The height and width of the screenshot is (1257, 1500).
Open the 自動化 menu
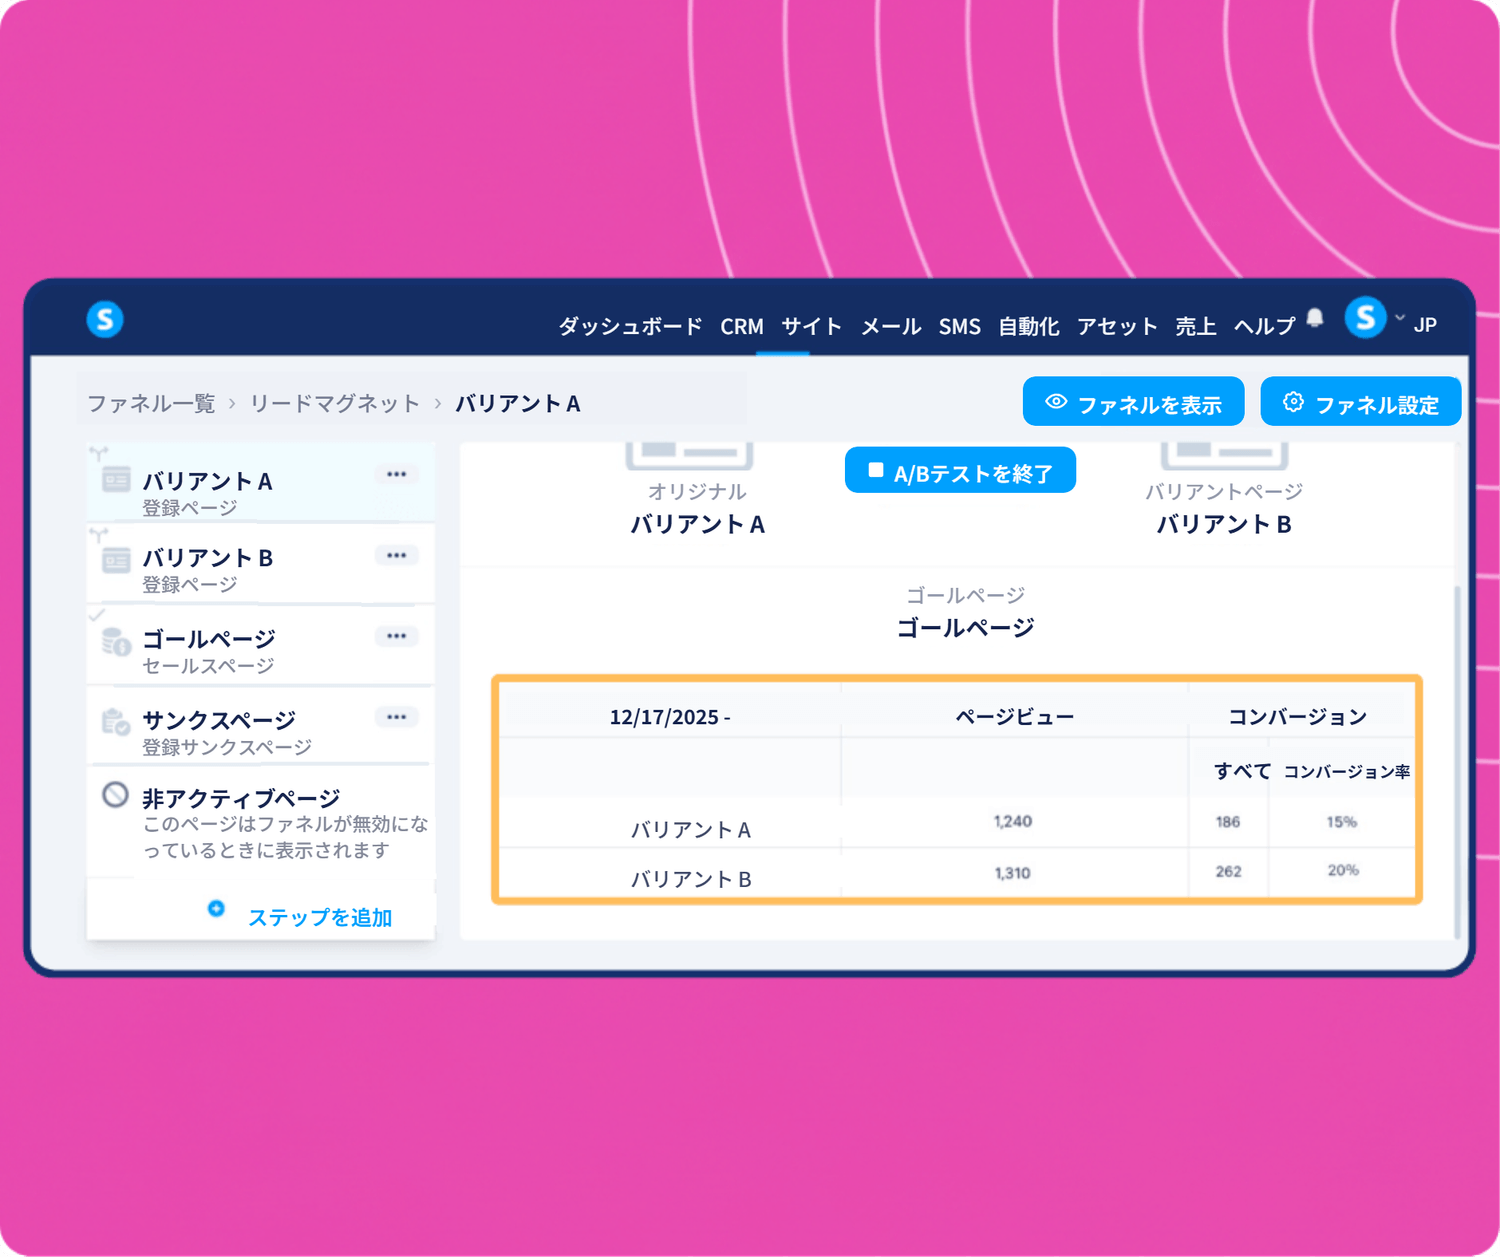point(1029,326)
